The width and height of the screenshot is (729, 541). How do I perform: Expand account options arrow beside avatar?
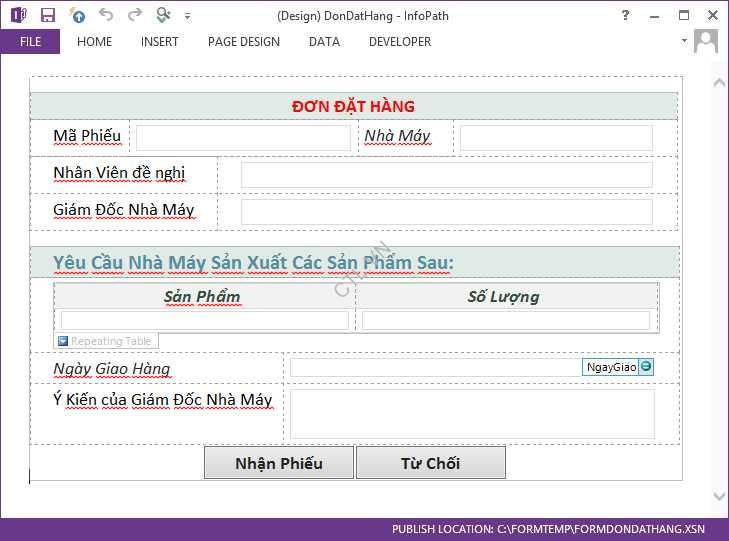coord(685,41)
